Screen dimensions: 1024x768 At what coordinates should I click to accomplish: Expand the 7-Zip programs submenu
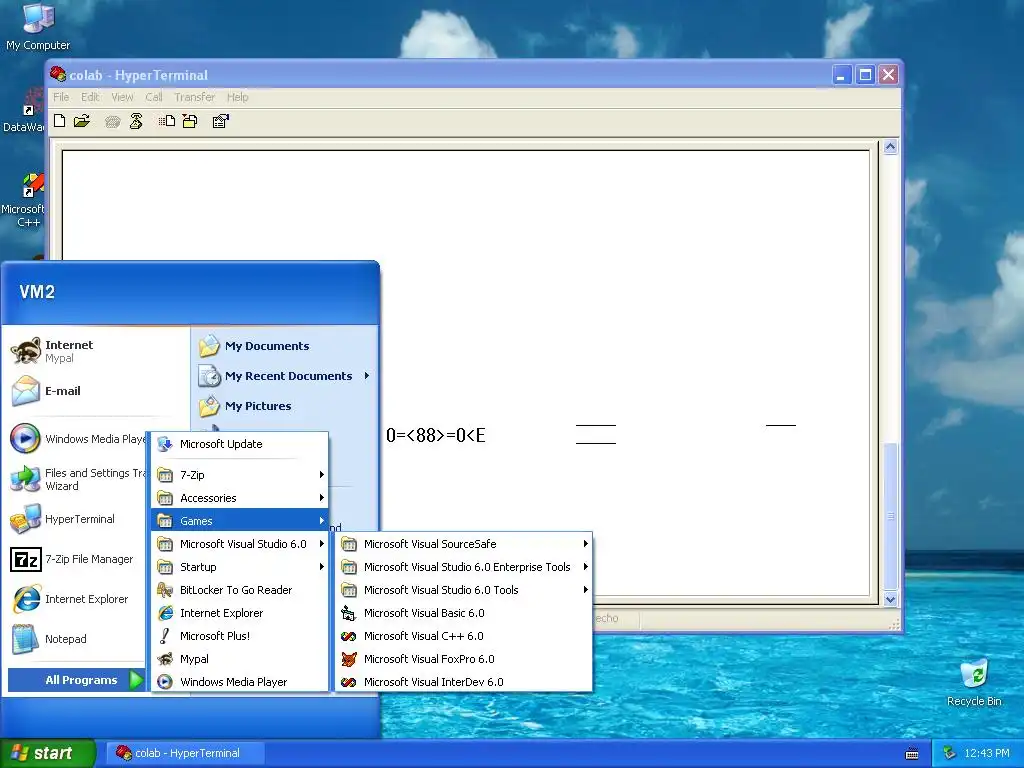(x=240, y=475)
